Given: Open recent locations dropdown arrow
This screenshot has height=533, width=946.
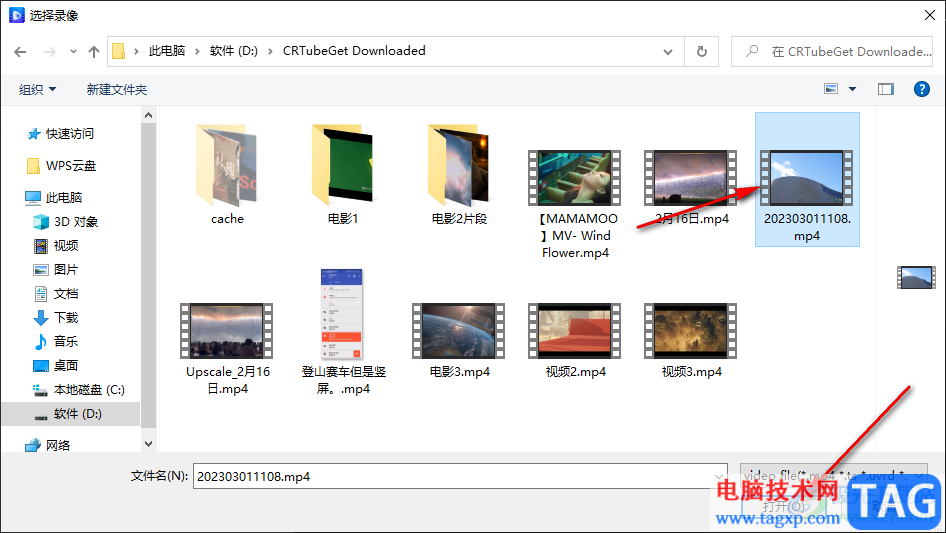Looking at the screenshot, I should (x=73, y=52).
